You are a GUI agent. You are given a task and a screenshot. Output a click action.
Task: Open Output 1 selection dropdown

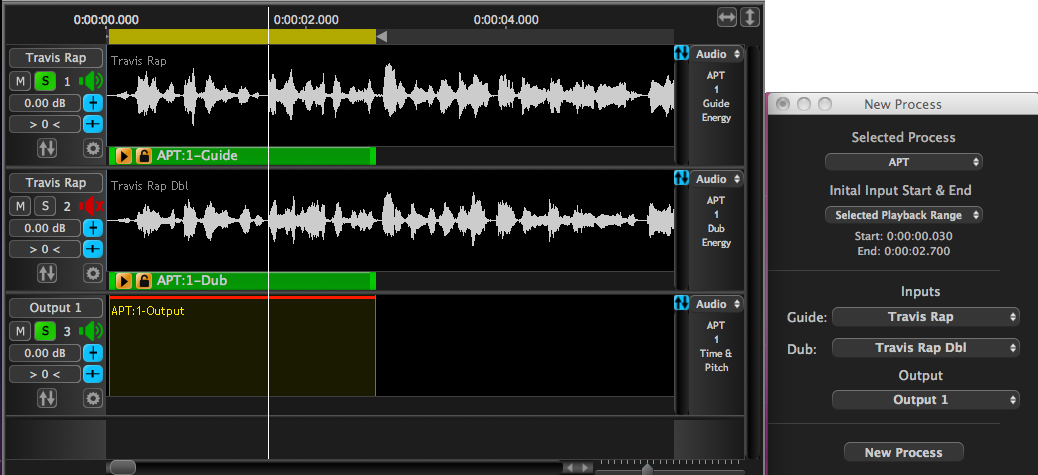(x=925, y=400)
